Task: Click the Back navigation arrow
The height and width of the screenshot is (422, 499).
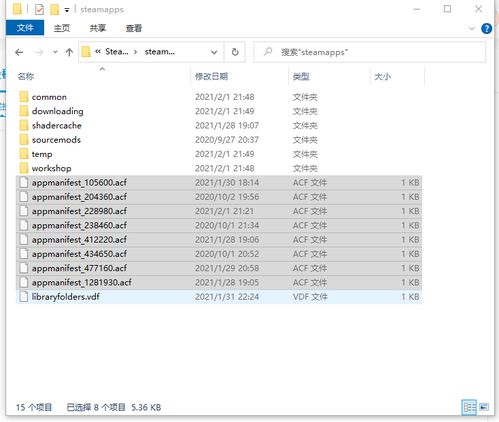Action: click(19, 52)
